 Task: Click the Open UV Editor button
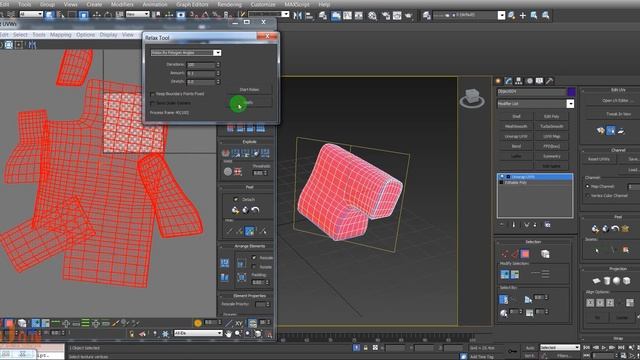pos(617,100)
